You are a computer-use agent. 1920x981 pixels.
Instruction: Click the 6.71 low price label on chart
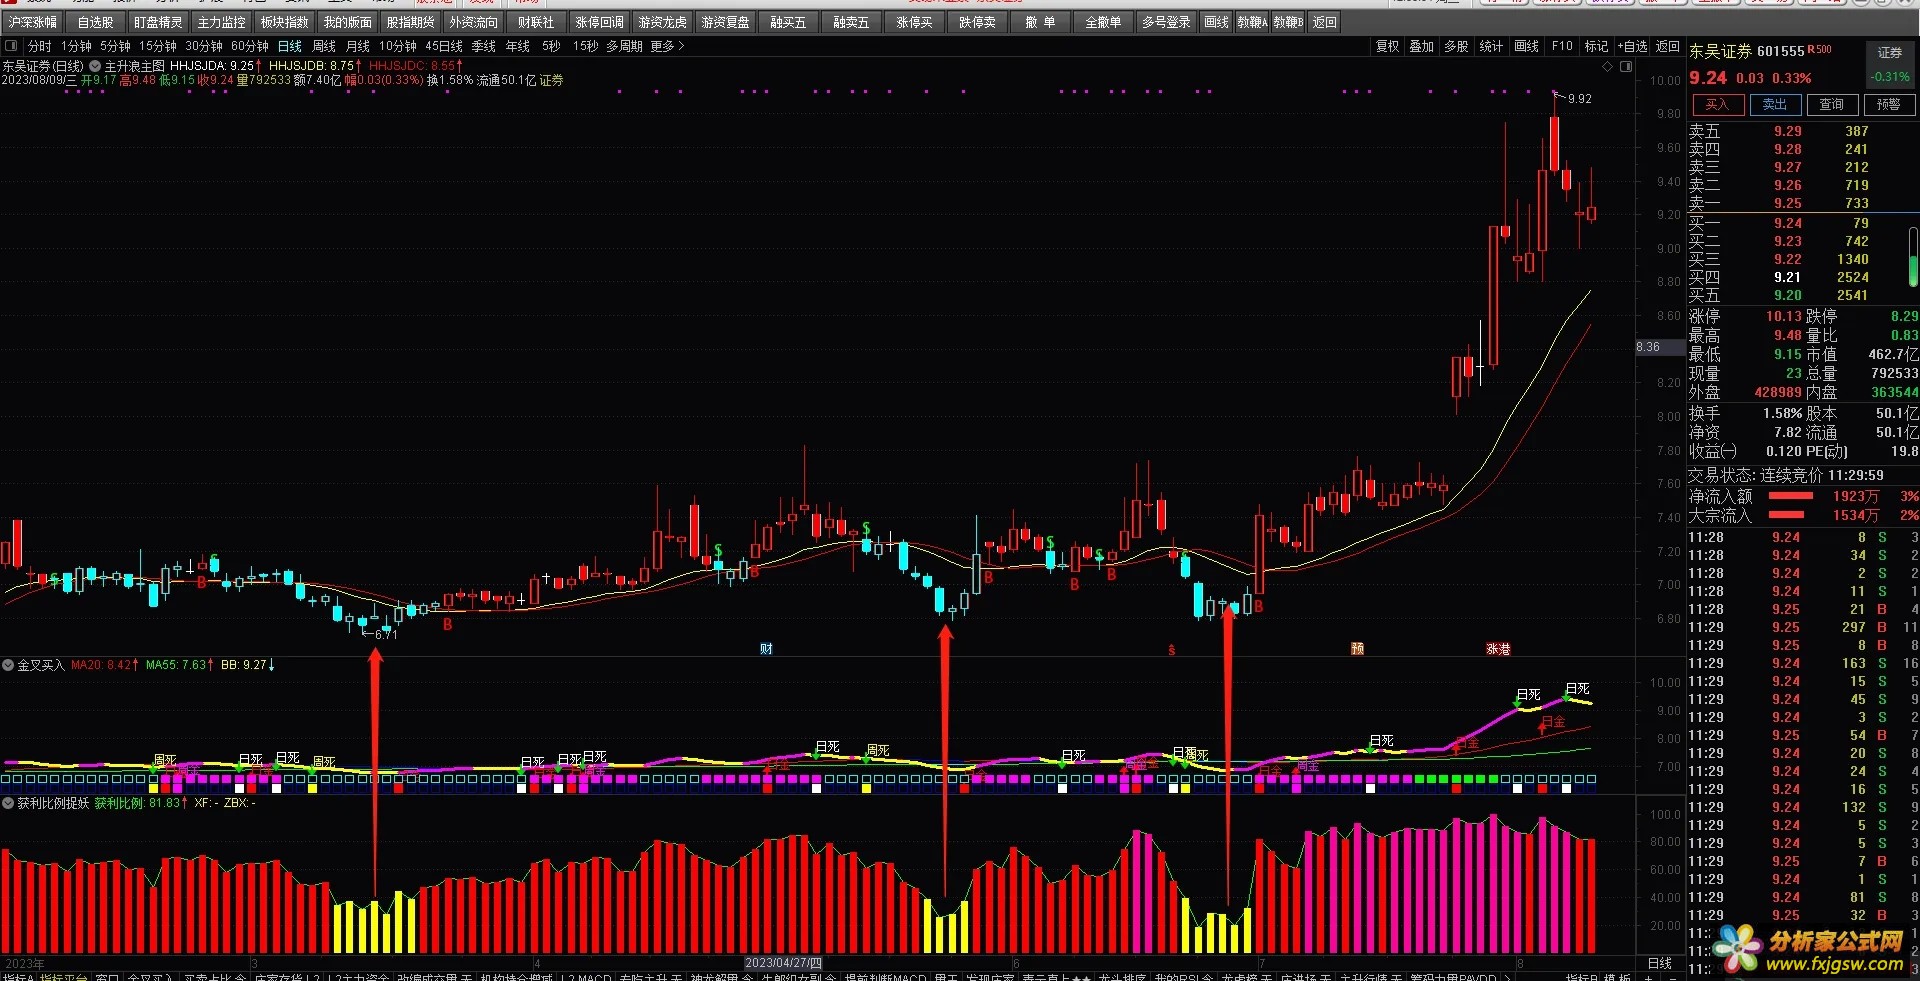(x=386, y=634)
